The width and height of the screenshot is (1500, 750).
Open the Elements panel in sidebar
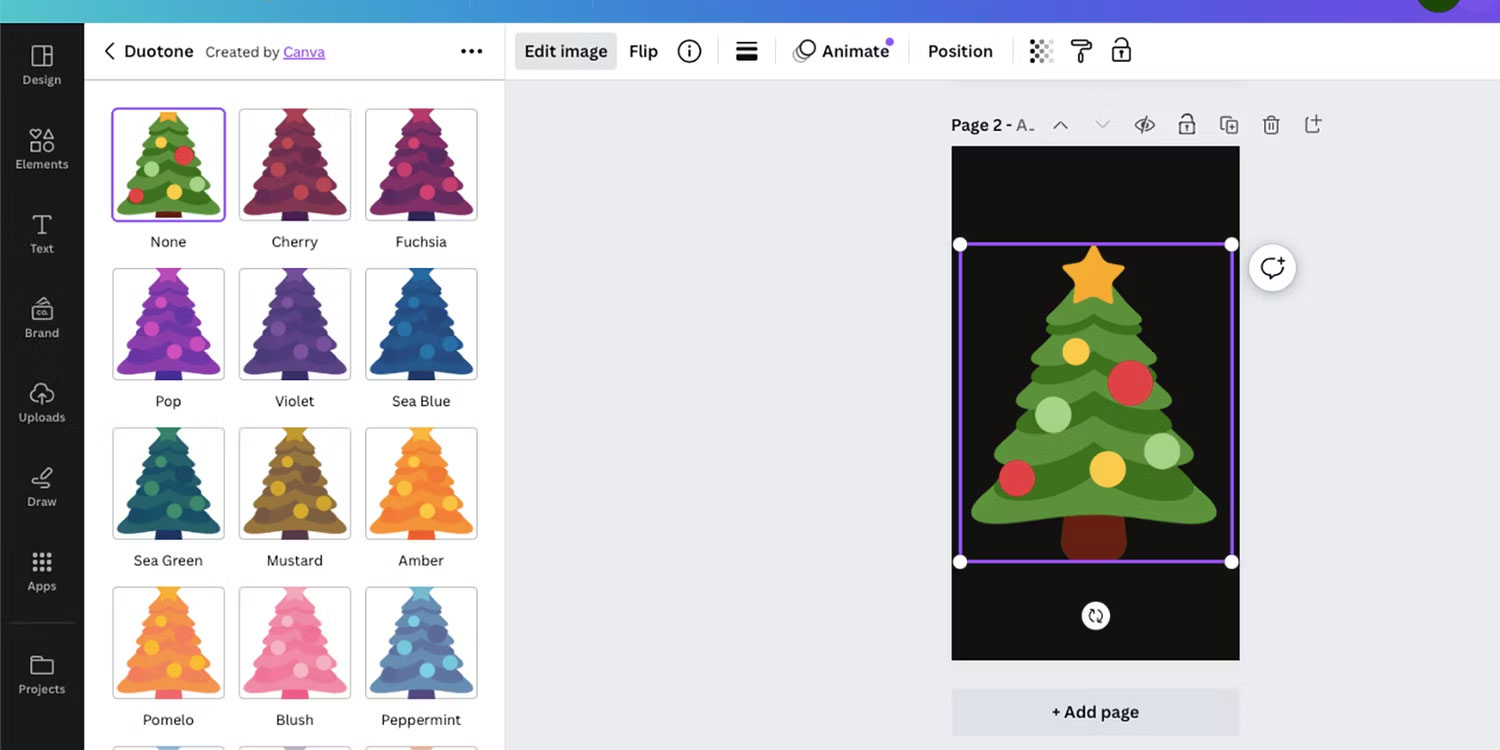coord(41,148)
